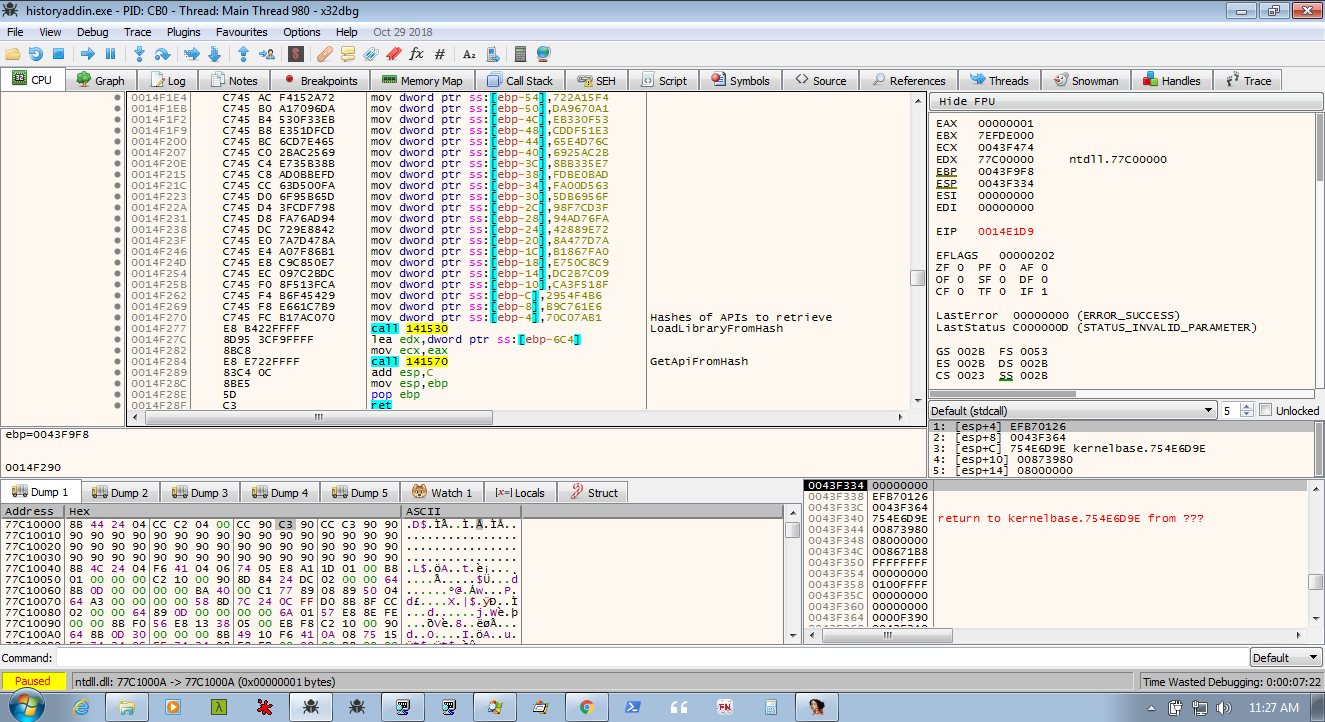
Task: Toggle the Unlocked checkbox
Action: [x=1266, y=410]
